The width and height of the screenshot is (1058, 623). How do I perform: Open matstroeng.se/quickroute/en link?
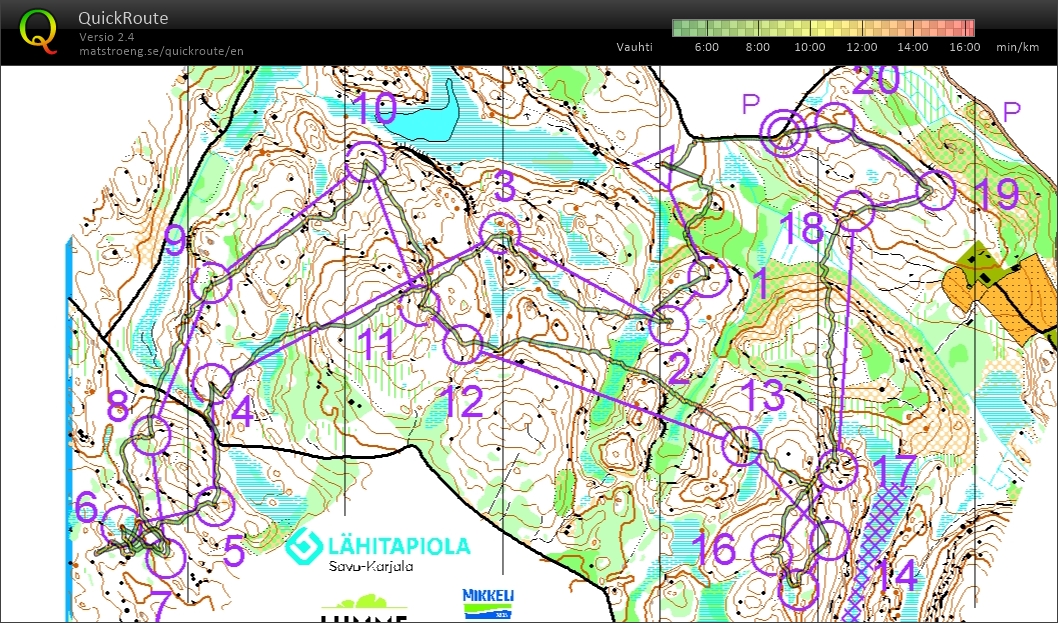(x=162, y=50)
